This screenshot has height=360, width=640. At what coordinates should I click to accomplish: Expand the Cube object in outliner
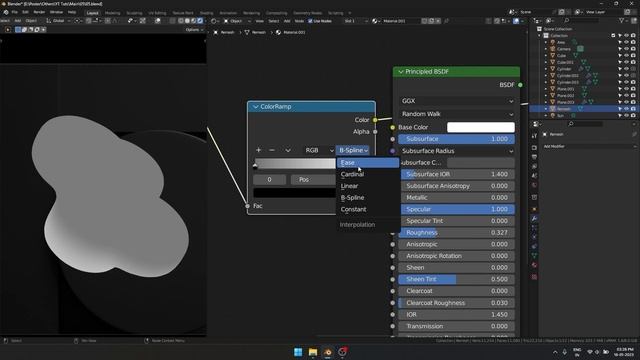[546, 56]
